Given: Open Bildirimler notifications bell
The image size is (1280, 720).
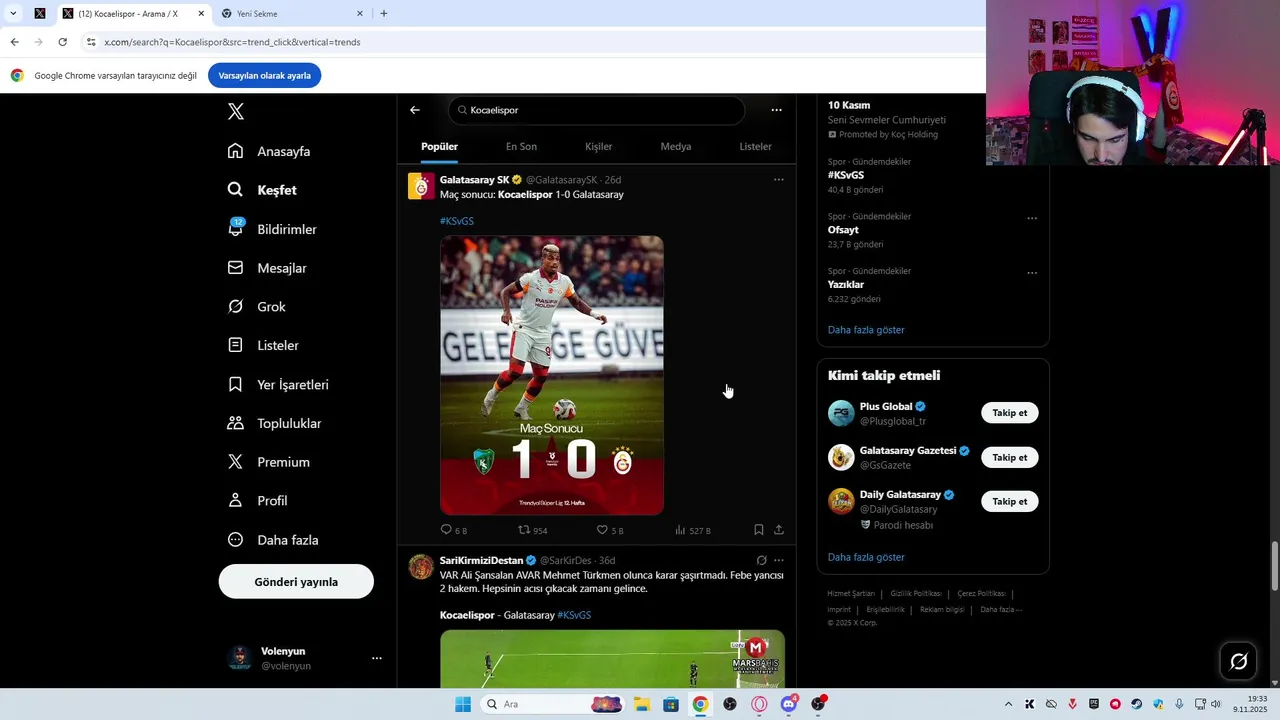Looking at the screenshot, I should pos(235,228).
